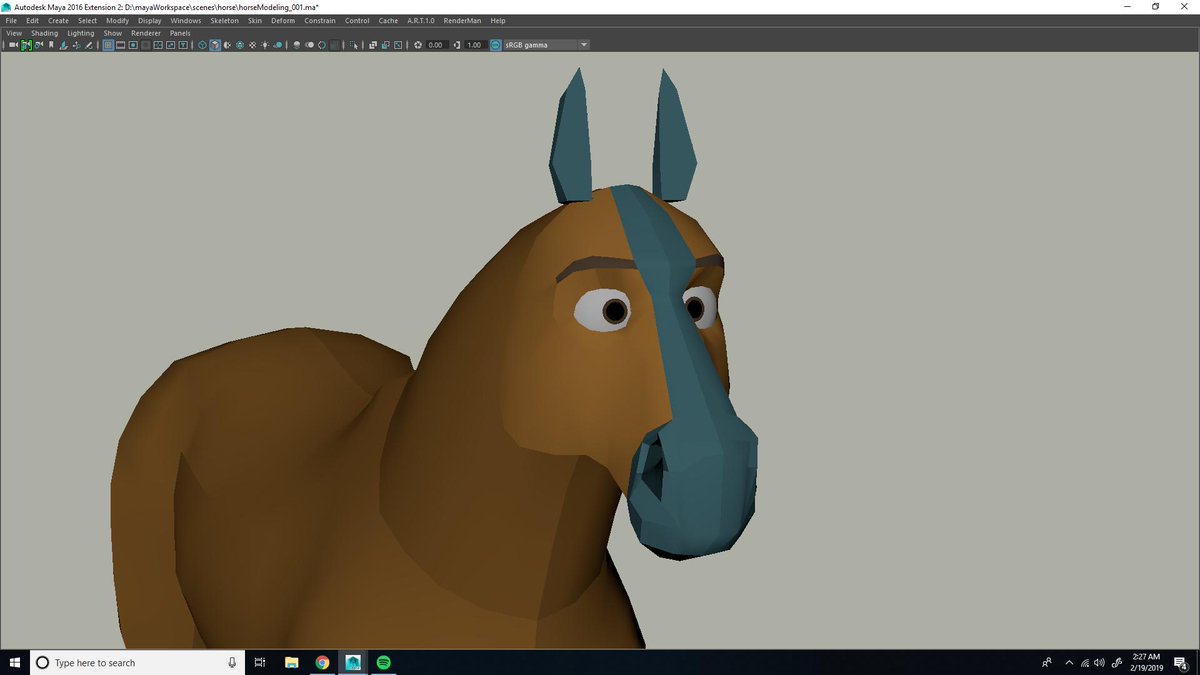The image size is (1200, 675).
Task: Toggle the X-Ray Joints icon
Action: tap(398, 45)
